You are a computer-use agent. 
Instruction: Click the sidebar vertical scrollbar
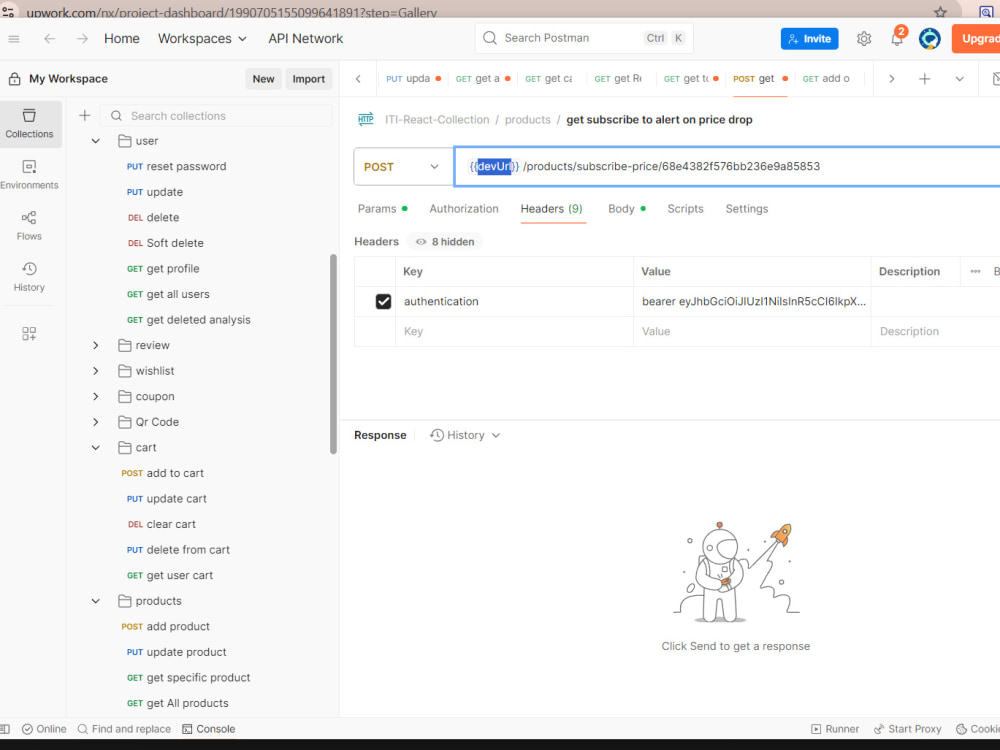333,354
